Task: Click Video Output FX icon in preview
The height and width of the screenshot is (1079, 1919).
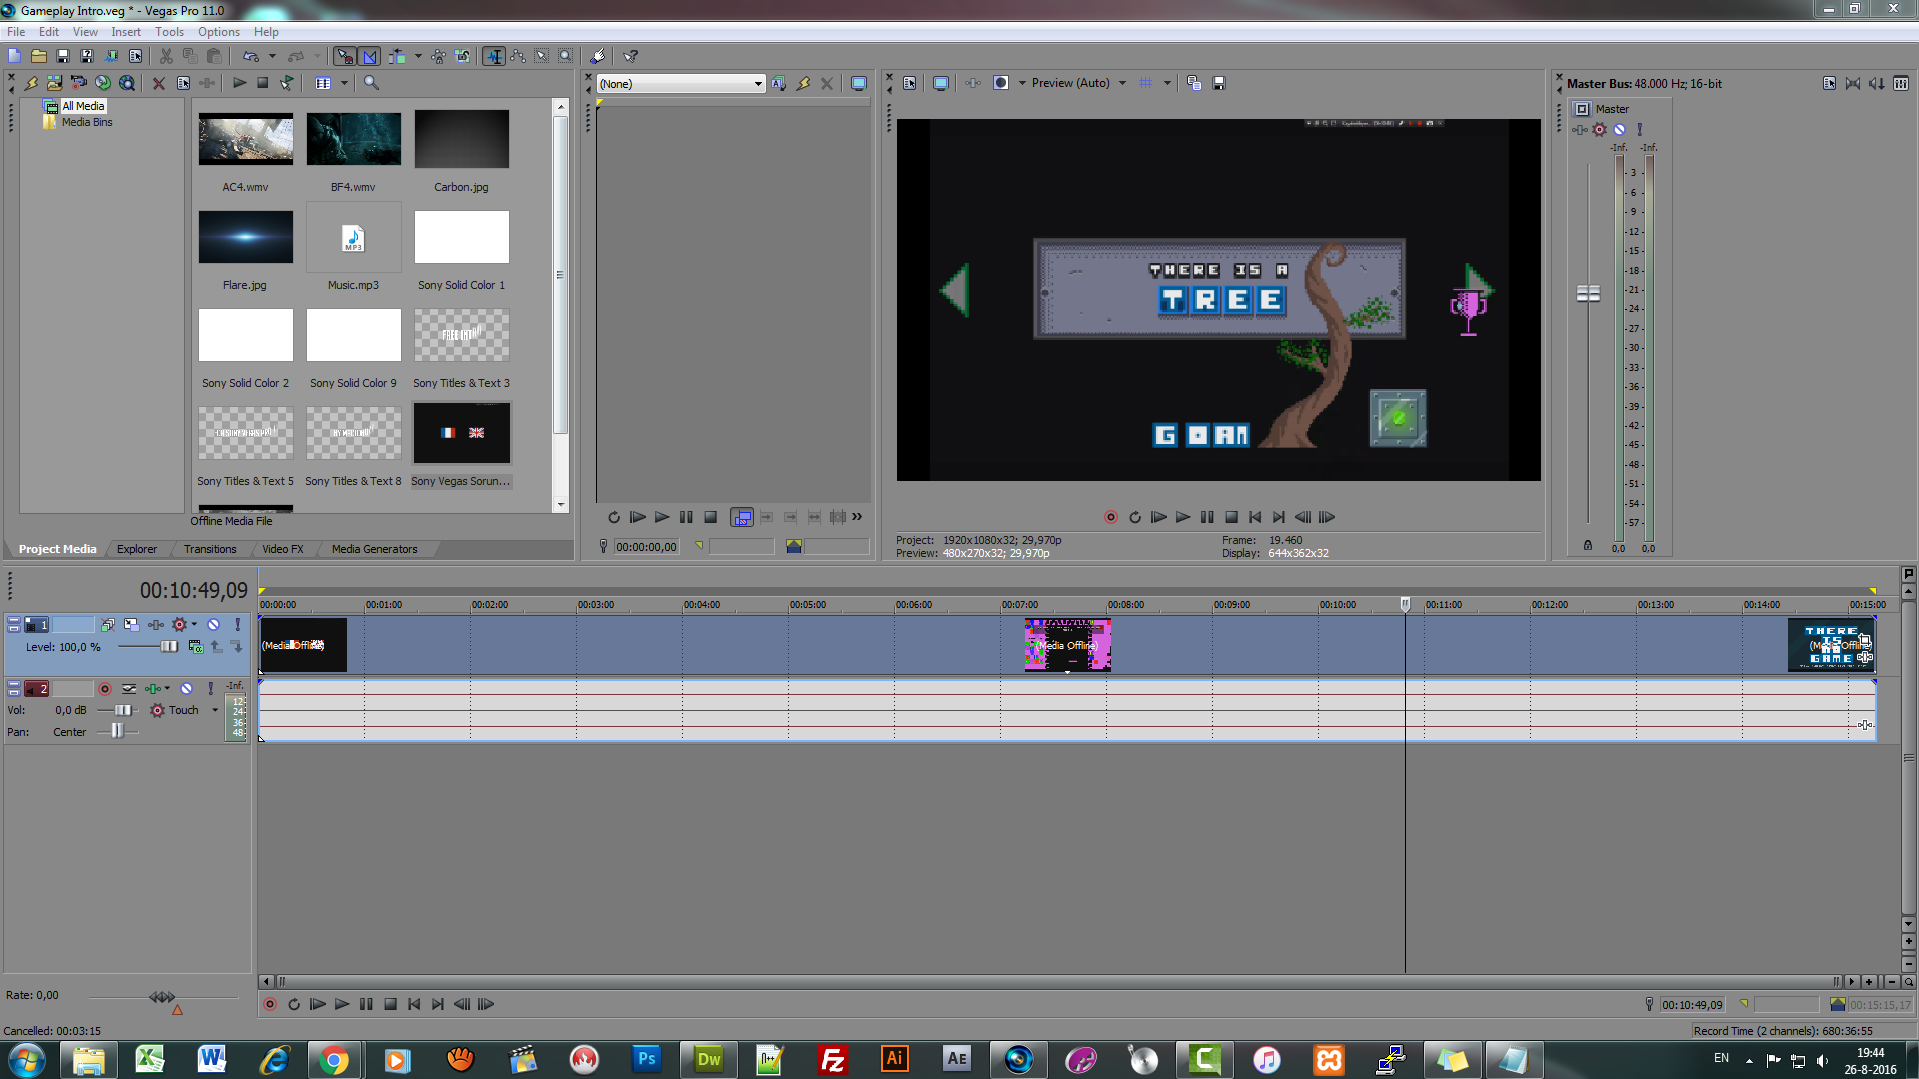Action: [972, 83]
